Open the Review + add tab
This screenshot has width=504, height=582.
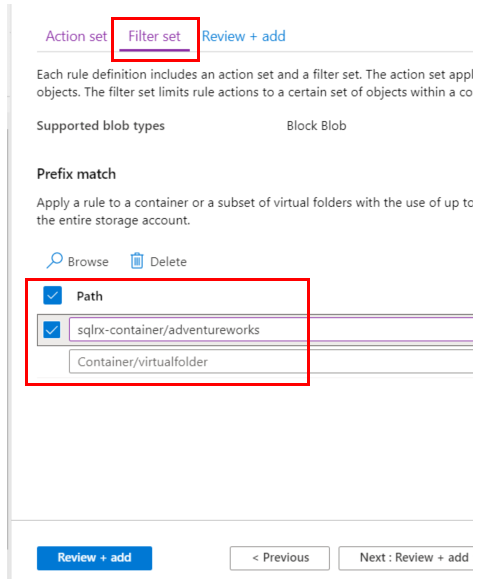click(244, 36)
